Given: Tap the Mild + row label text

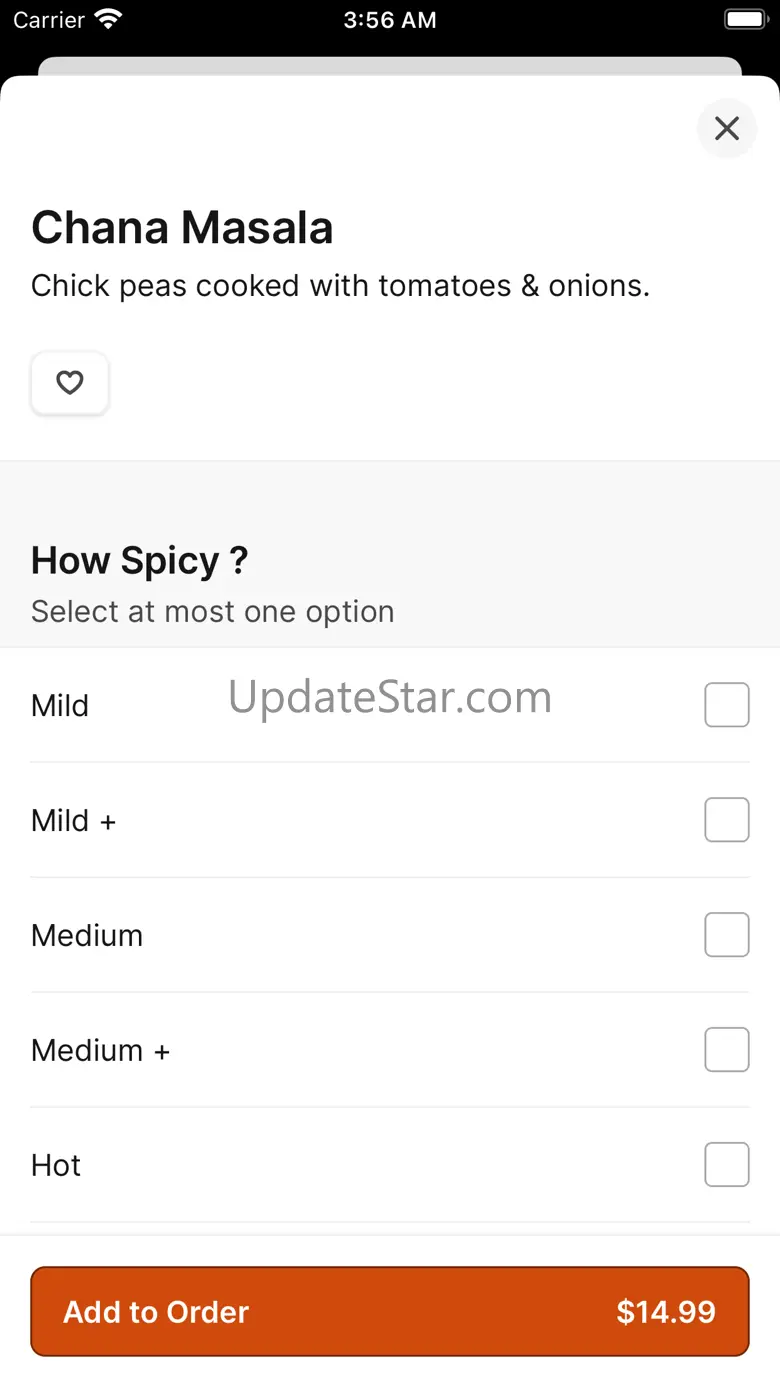Looking at the screenshot, I should [74, 820].
